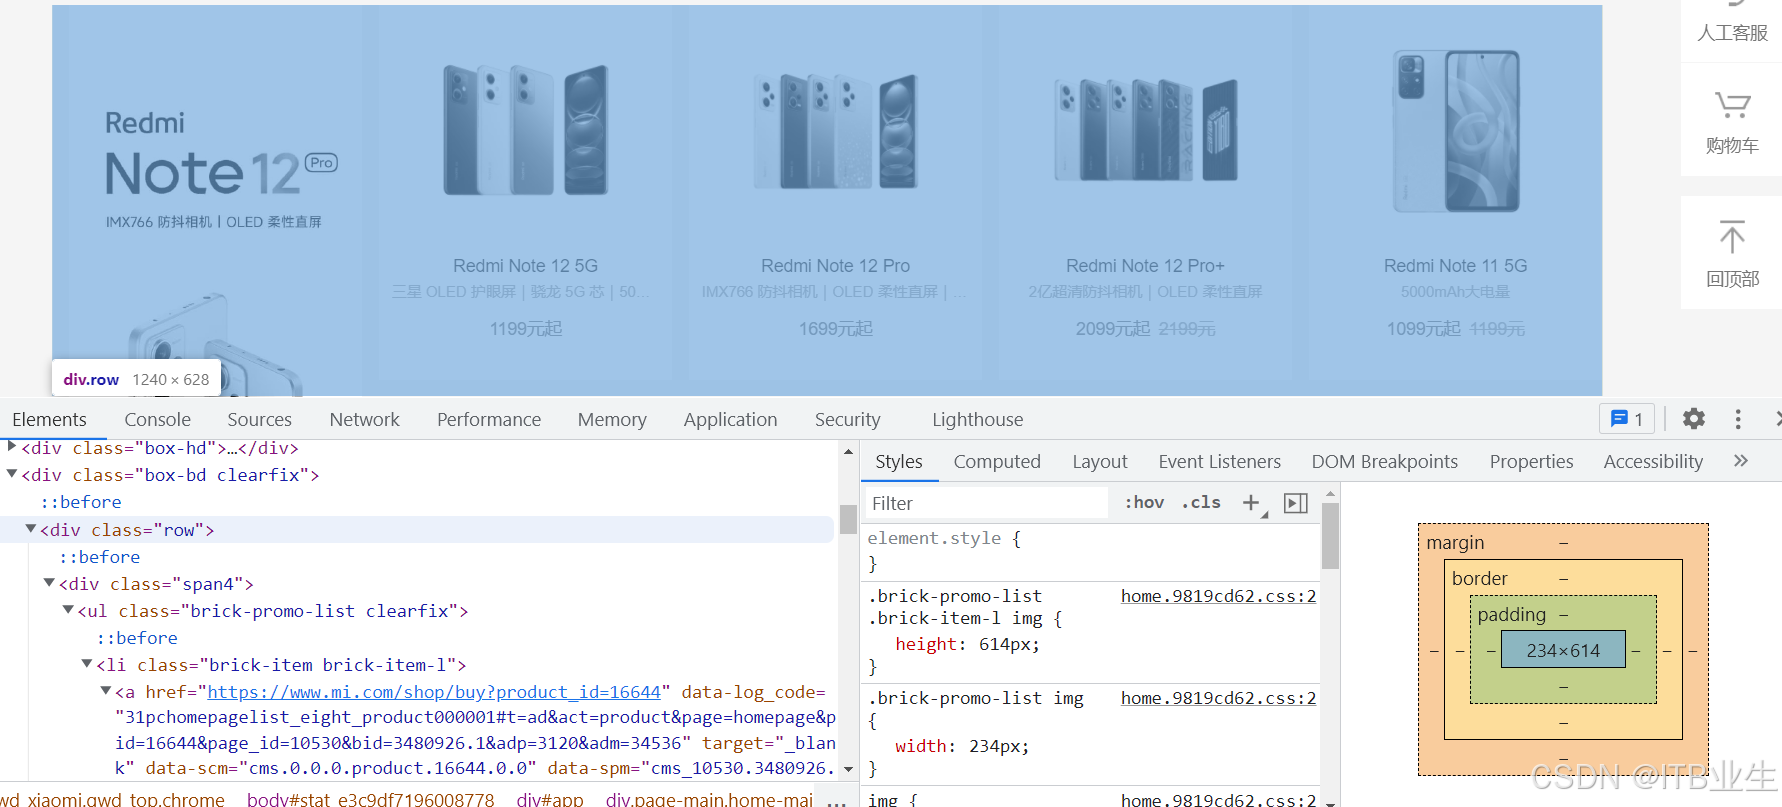
Task: Select the Accessibility sub-tab
Action: (1653, 461)
